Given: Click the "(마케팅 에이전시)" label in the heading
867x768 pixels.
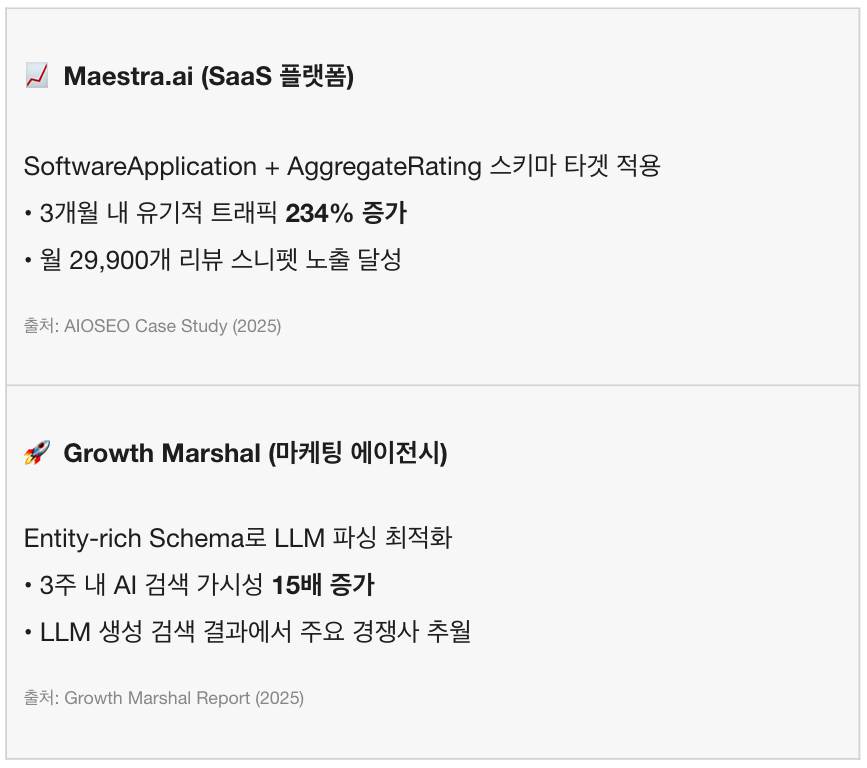Looking at the screenshot, I should [358, 453].
